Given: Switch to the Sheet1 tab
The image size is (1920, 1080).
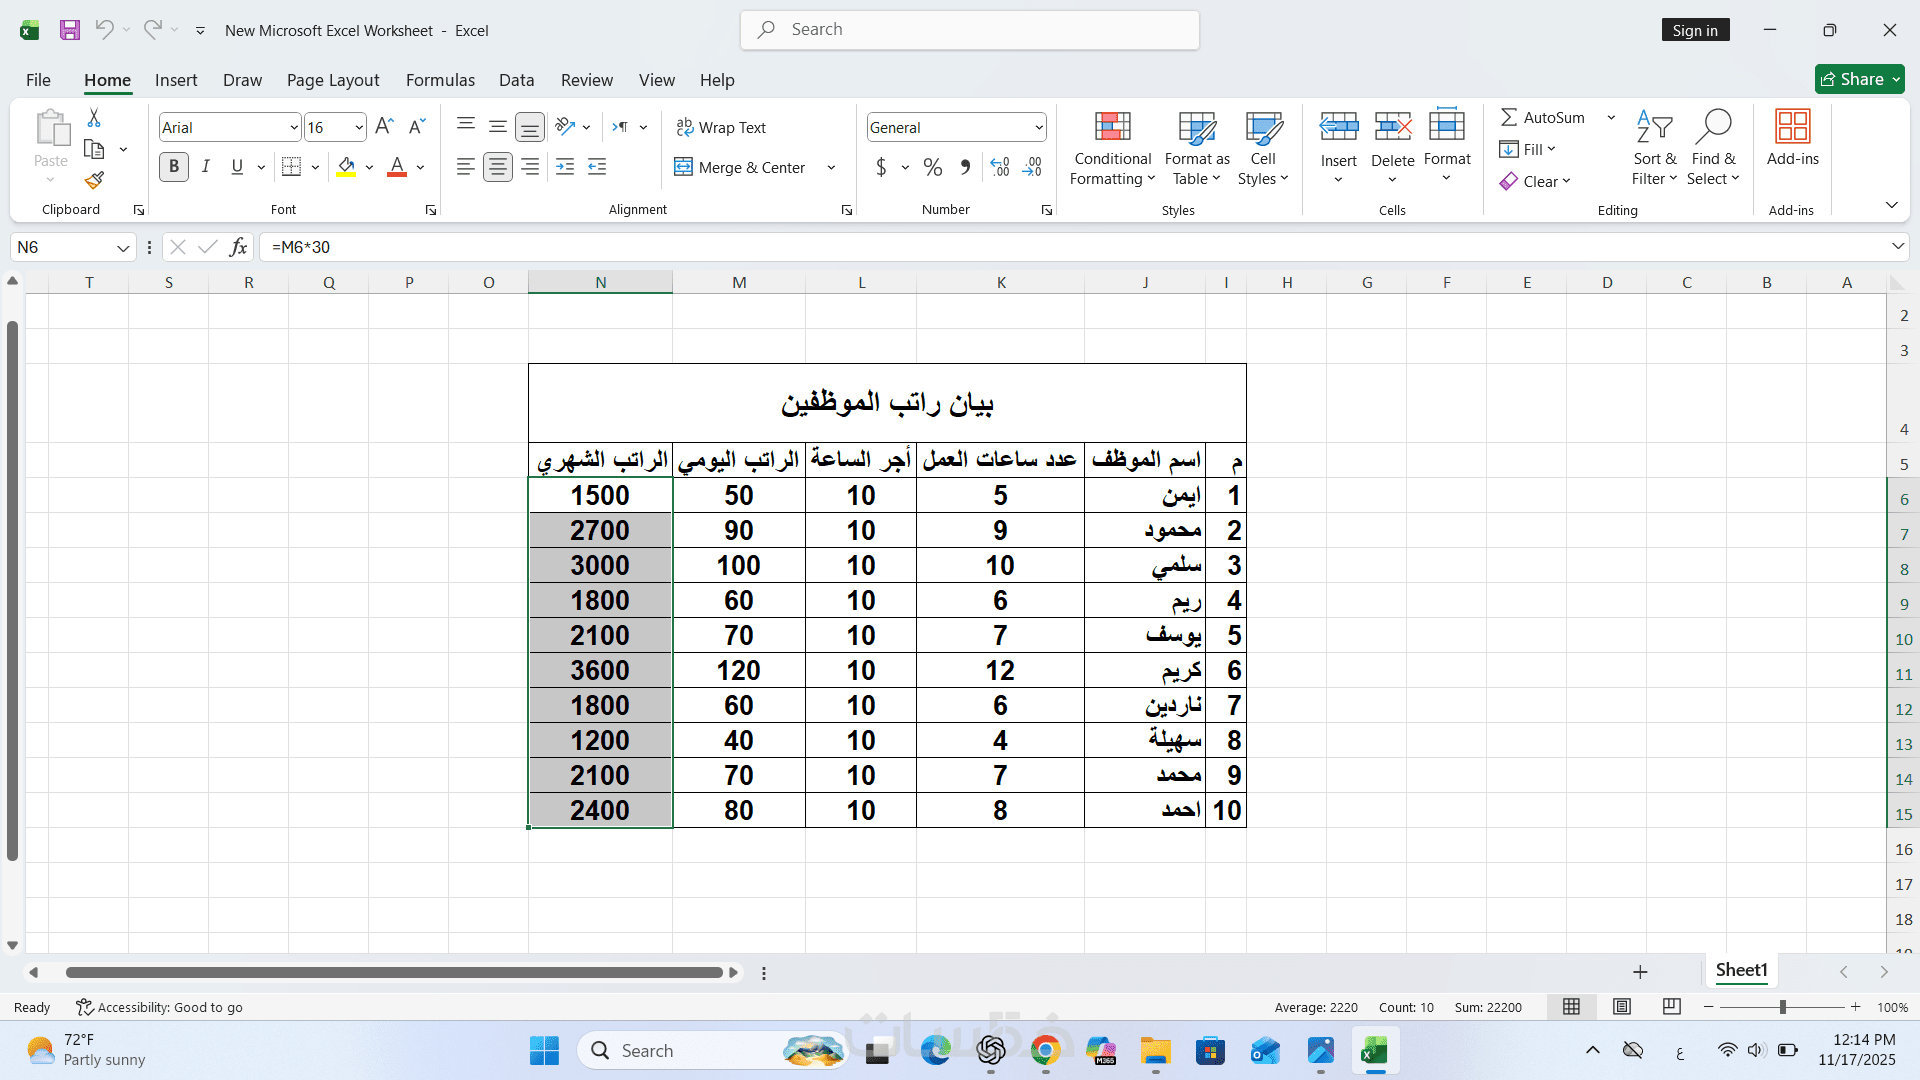Looking at the screenshot, I should pyautogui.click(x=1741, y=970).
